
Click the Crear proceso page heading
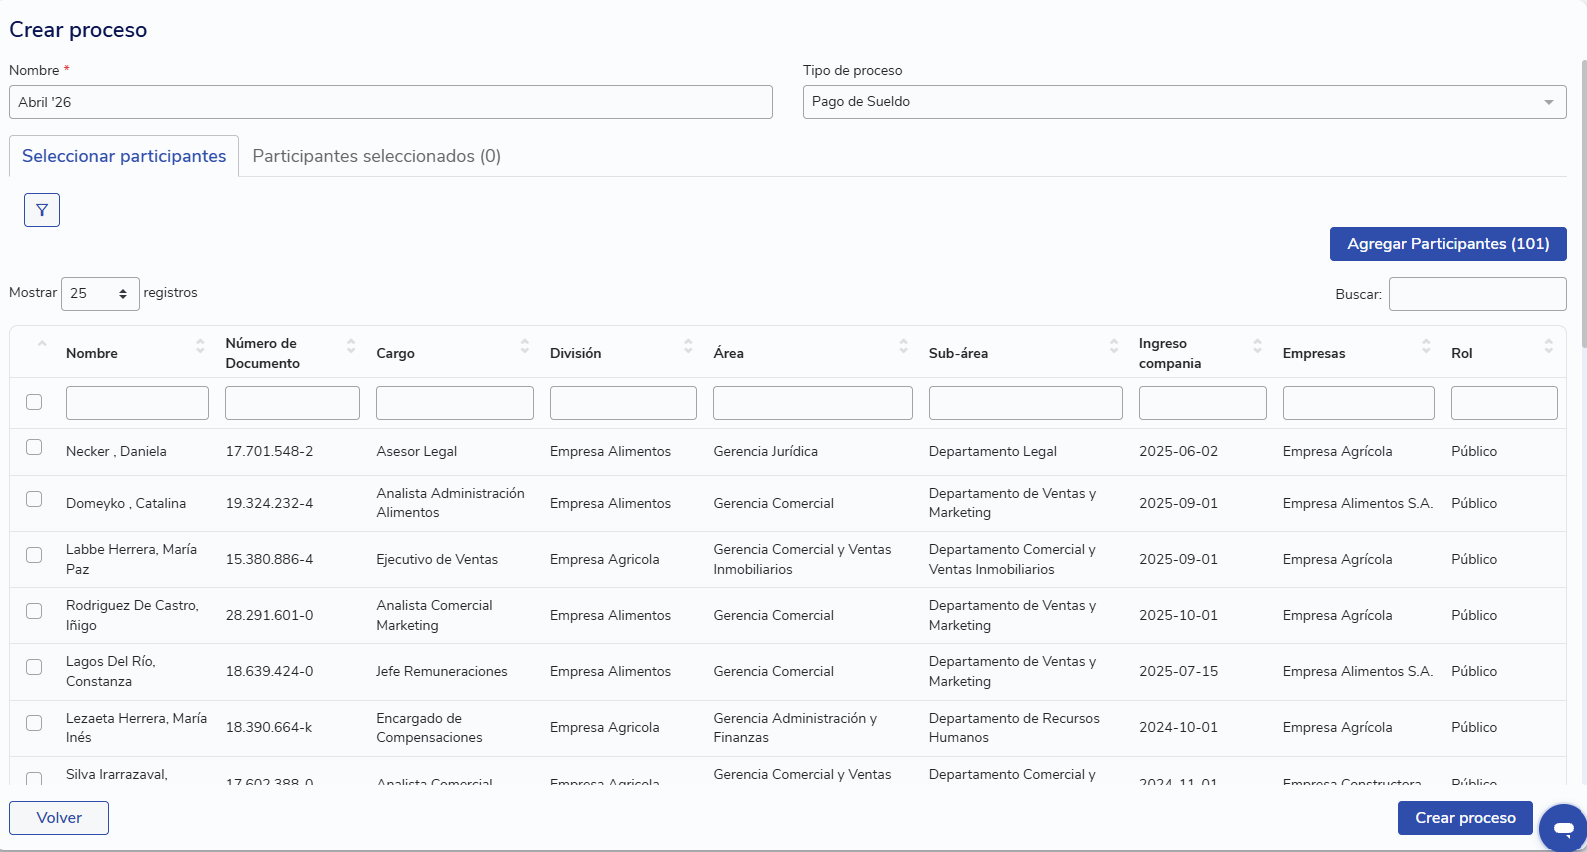(x=78, y=30)
